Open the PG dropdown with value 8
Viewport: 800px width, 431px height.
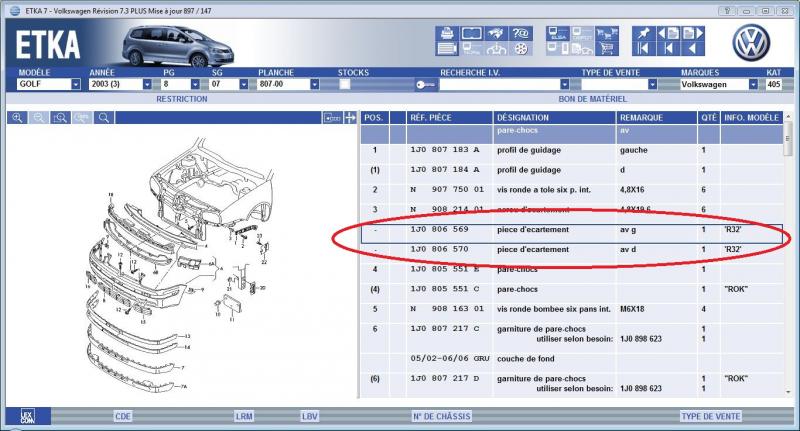click(x=195, y=84)
